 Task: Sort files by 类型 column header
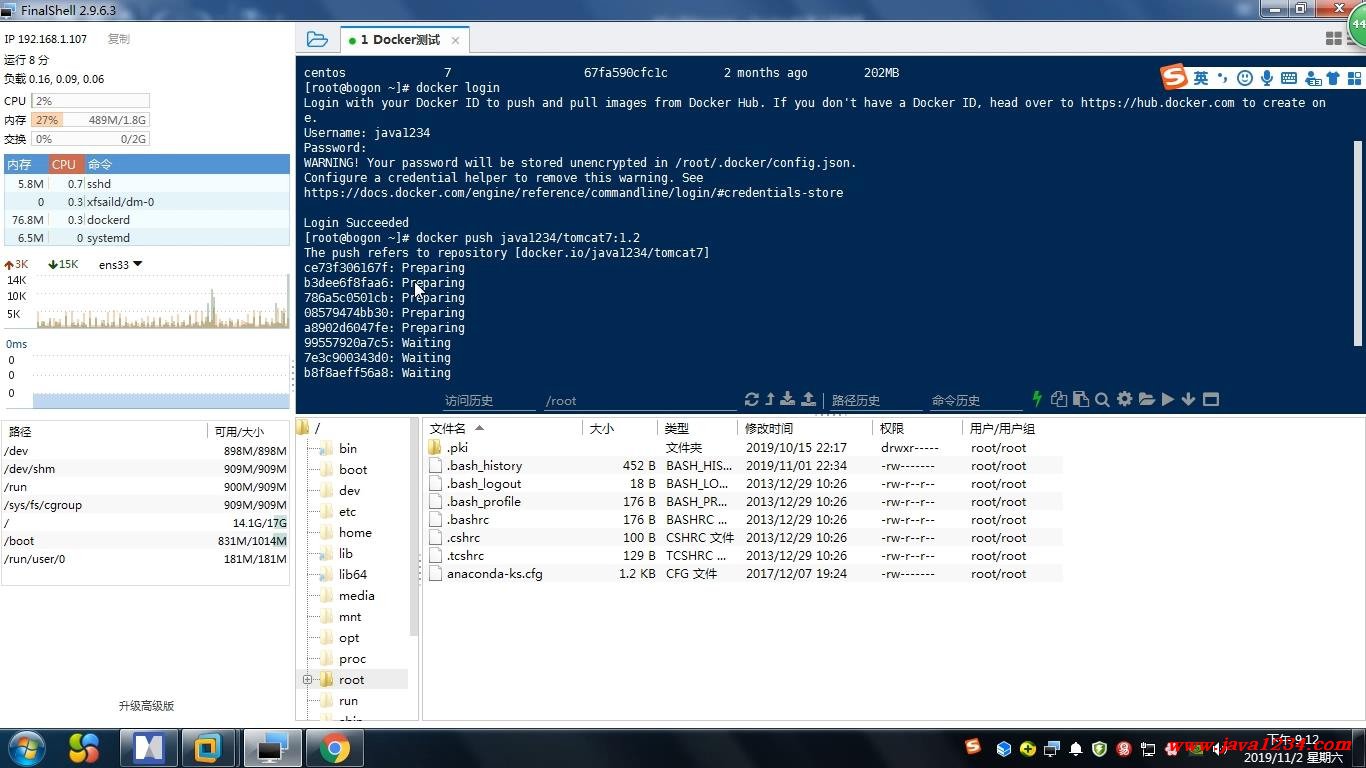point(698,428)
